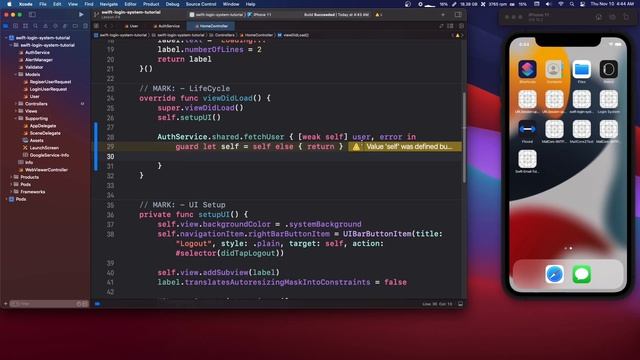This screenshot has height=360, width=640.
Task: Click the "Value 'self' was defined" warning message
Action: (409, 147)
